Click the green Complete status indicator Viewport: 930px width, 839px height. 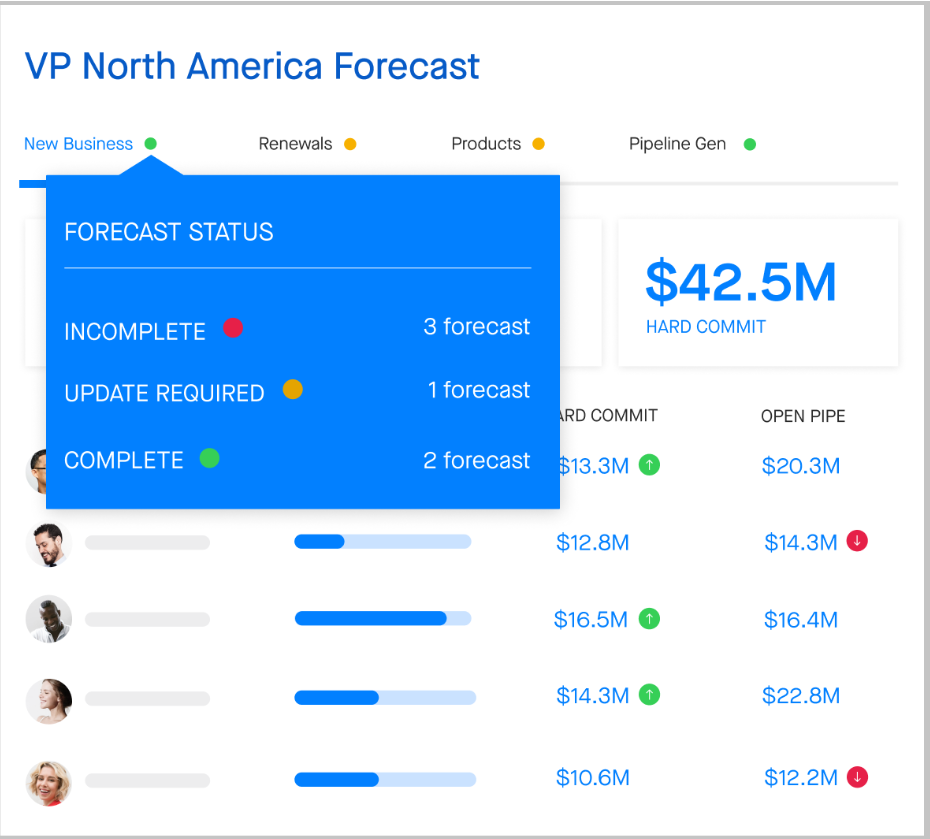pos(209,458)
